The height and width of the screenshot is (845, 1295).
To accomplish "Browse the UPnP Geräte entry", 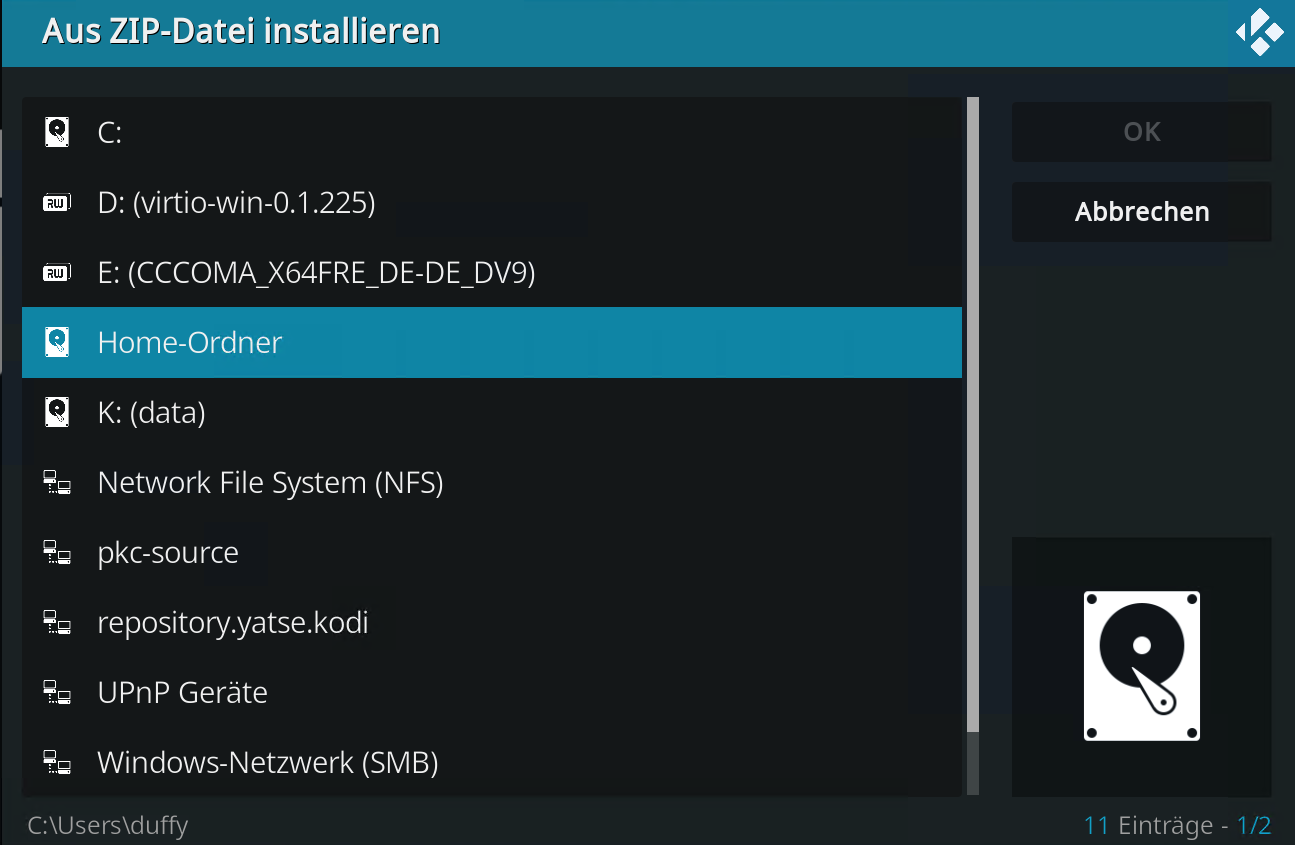I will (183, 693).
